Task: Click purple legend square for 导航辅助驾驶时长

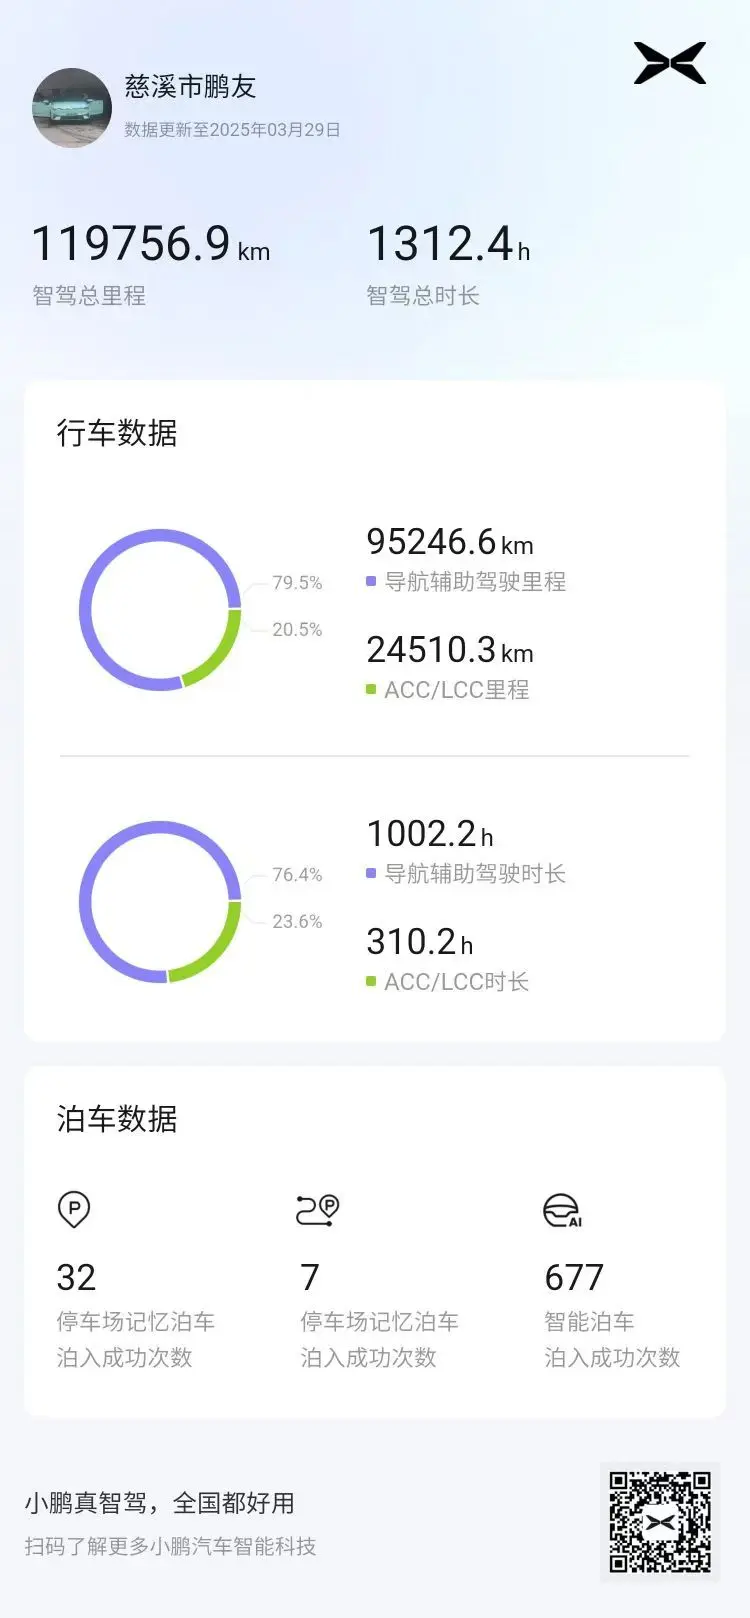Action: (x=371, y=873)
